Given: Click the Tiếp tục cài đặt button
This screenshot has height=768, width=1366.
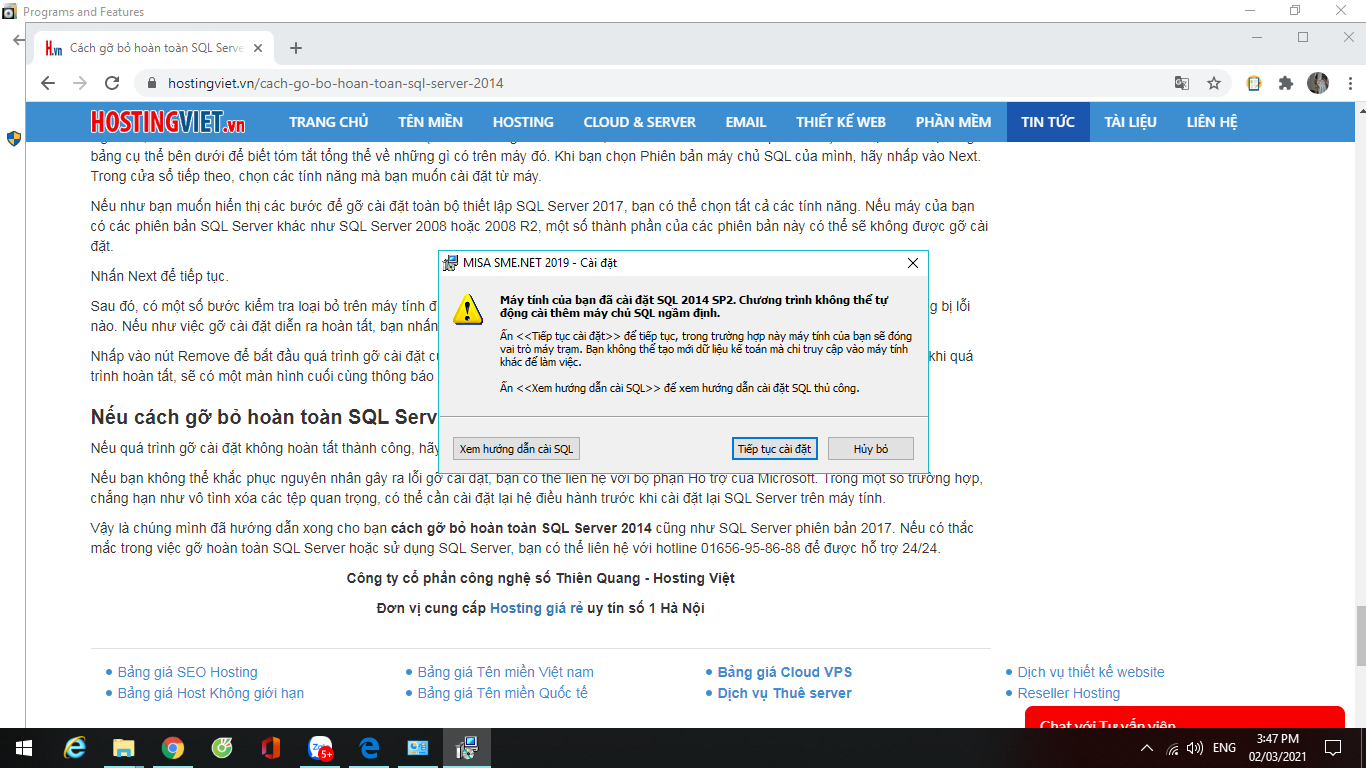Looking at the screenshot, I should point(775,449).
